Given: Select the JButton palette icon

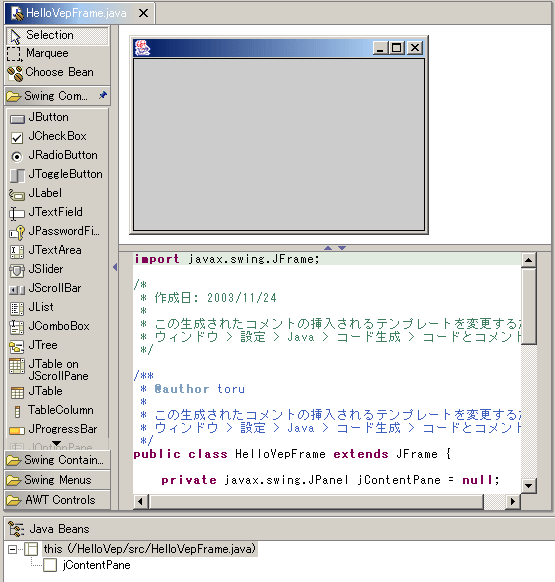Looking at the screenshot, I should (x=17, y=119).
